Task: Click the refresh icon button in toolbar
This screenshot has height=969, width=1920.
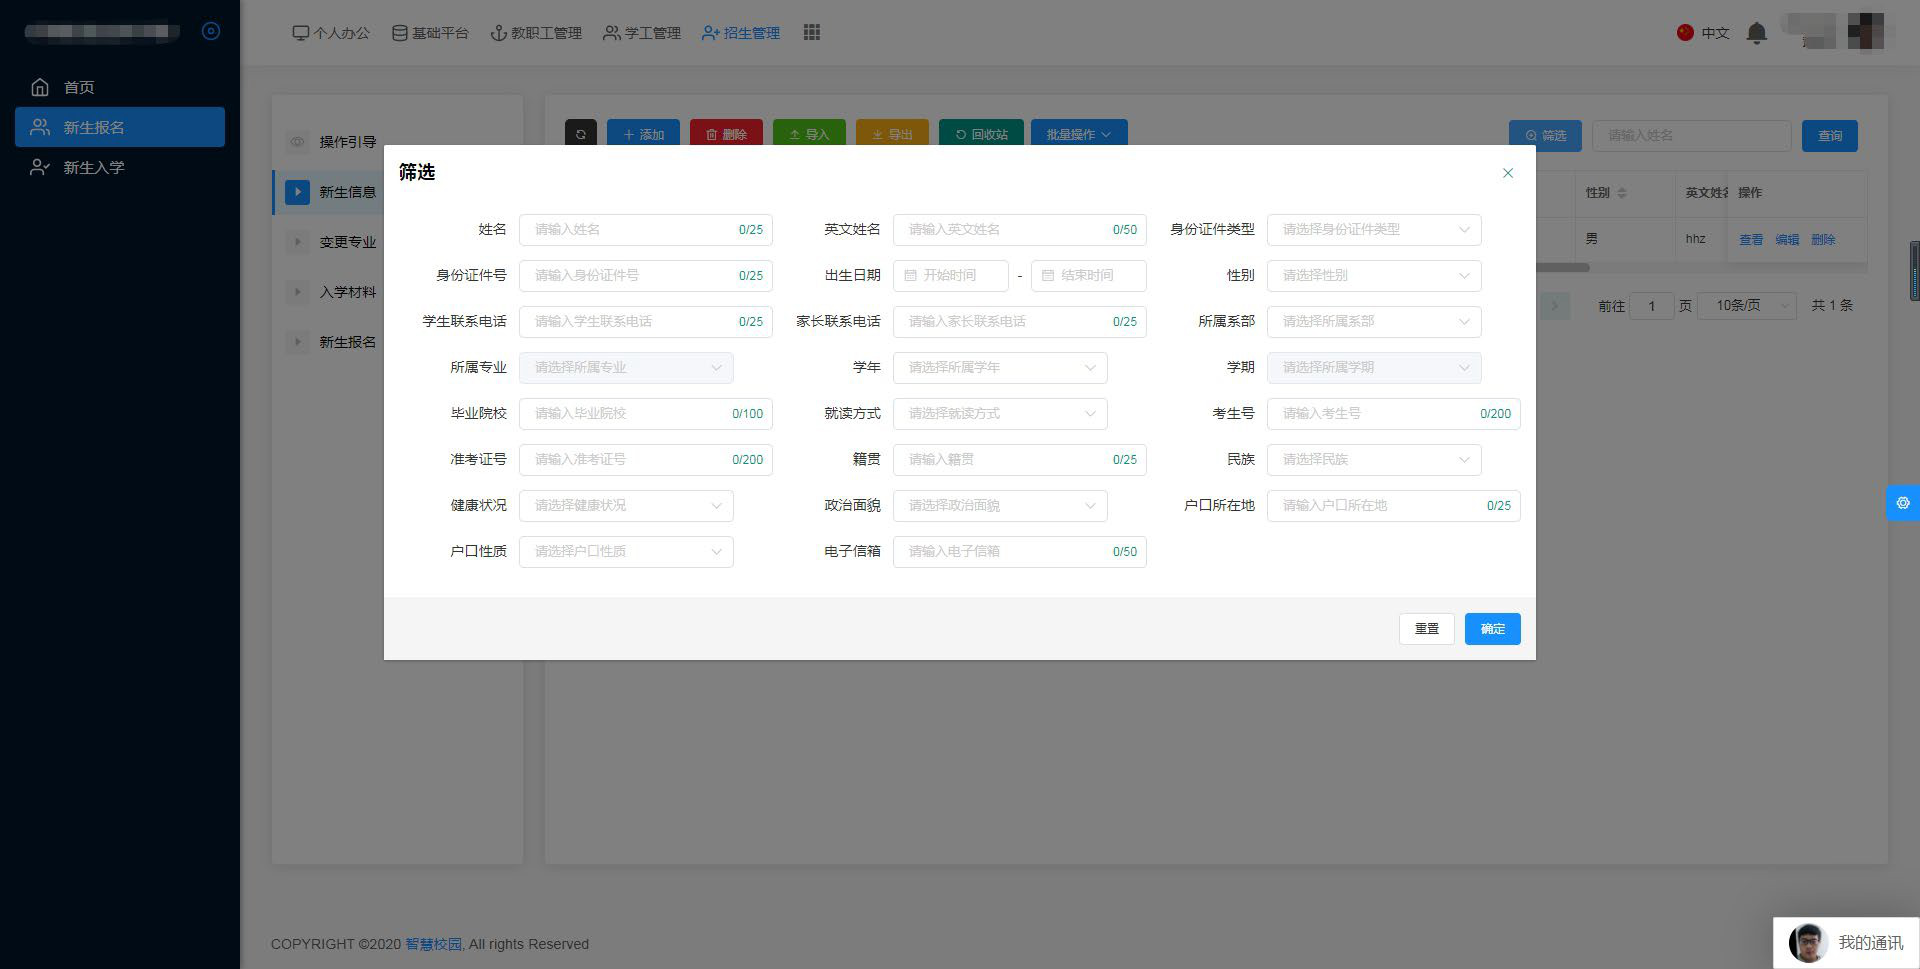Action: point(580,134)
